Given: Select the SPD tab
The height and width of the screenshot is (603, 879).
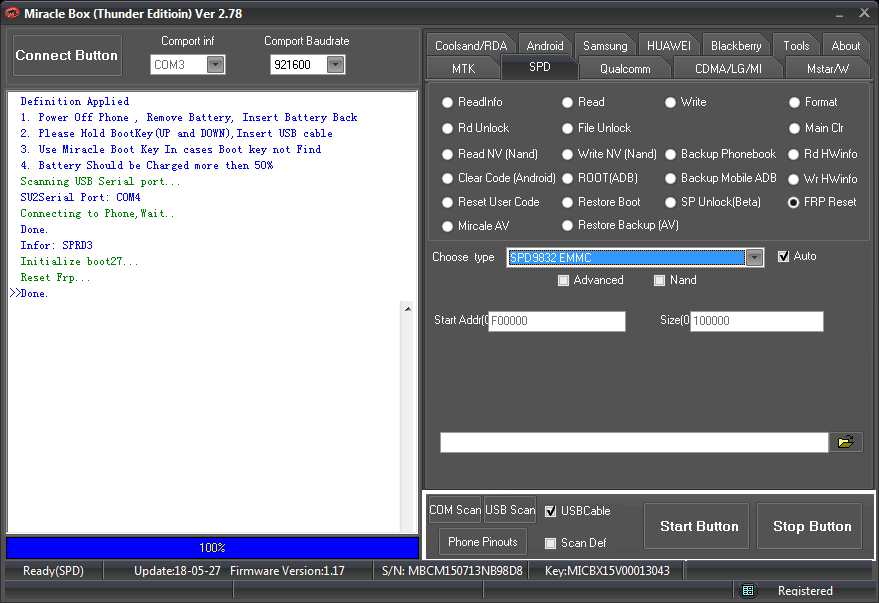Looking at the screenshot, I should point(539,67).
